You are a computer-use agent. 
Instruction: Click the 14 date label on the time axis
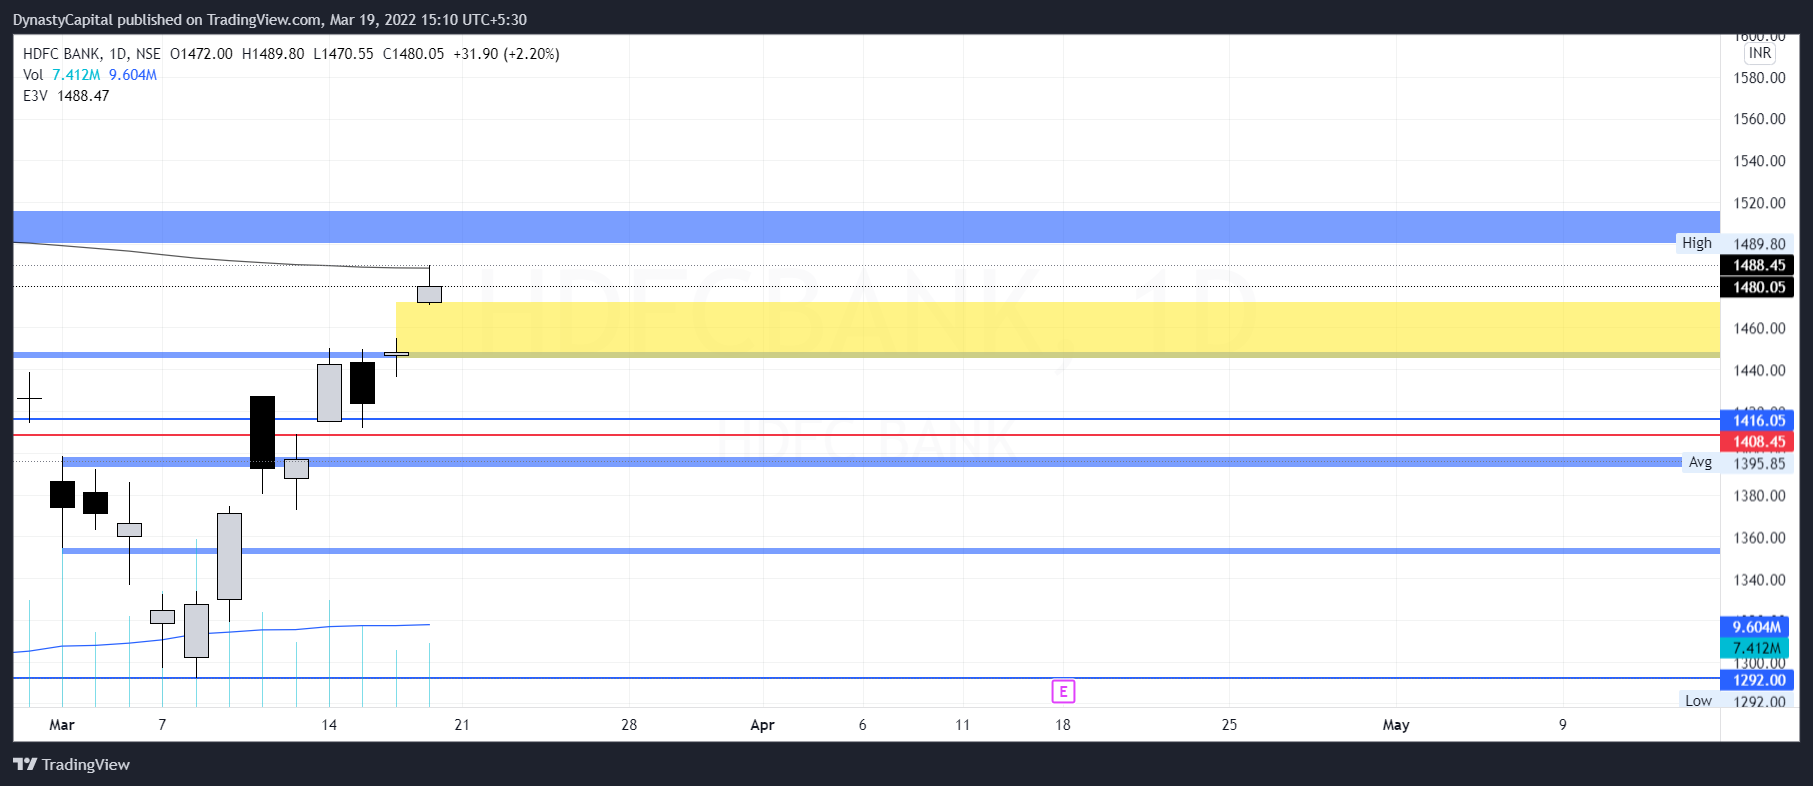(x=329, y=725)
